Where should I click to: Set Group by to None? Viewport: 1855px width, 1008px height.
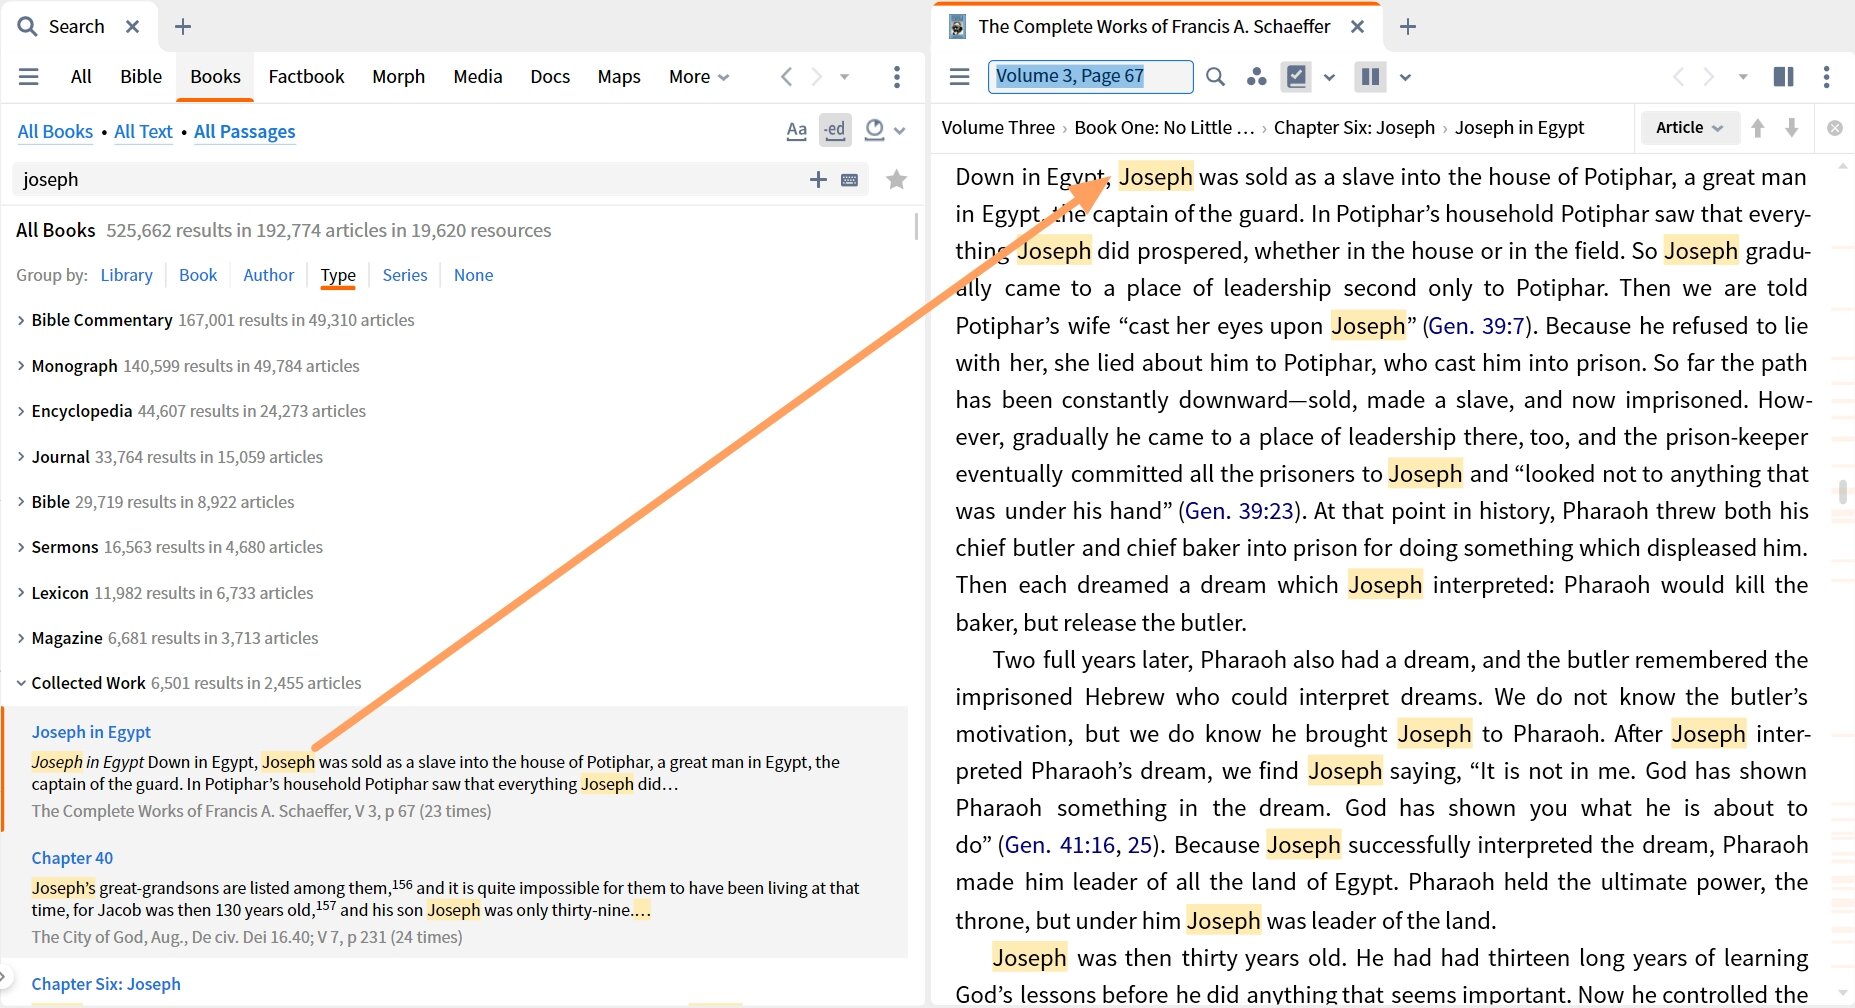[x=474, y=275]
